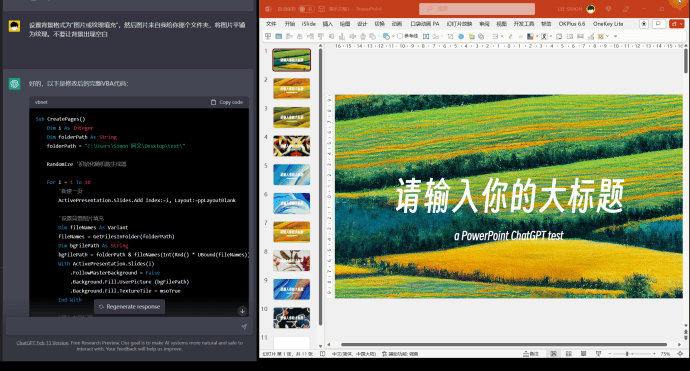This screenshot has height=371, width=690.
Task: Click Regenerate response button
Action: [129, 307]
